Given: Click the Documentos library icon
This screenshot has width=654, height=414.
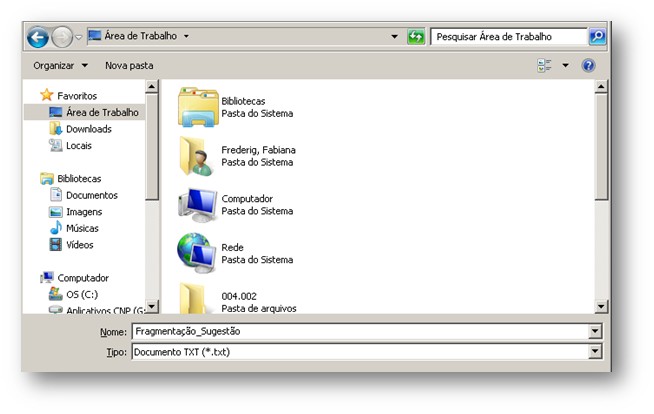Looking at the screenshot, I should (55, 195).
